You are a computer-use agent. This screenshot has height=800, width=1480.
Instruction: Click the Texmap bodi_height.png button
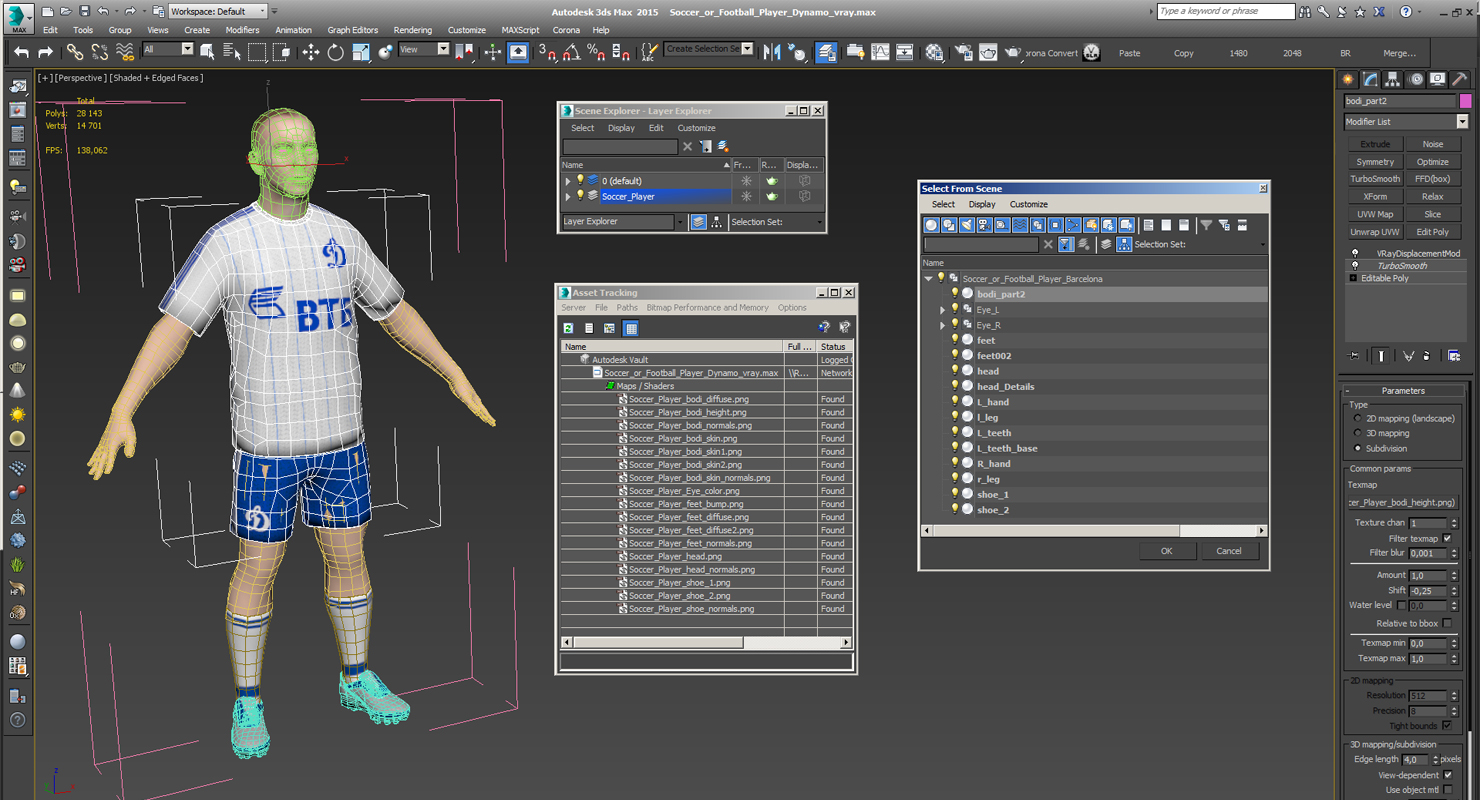click(x=1402, y=503)
